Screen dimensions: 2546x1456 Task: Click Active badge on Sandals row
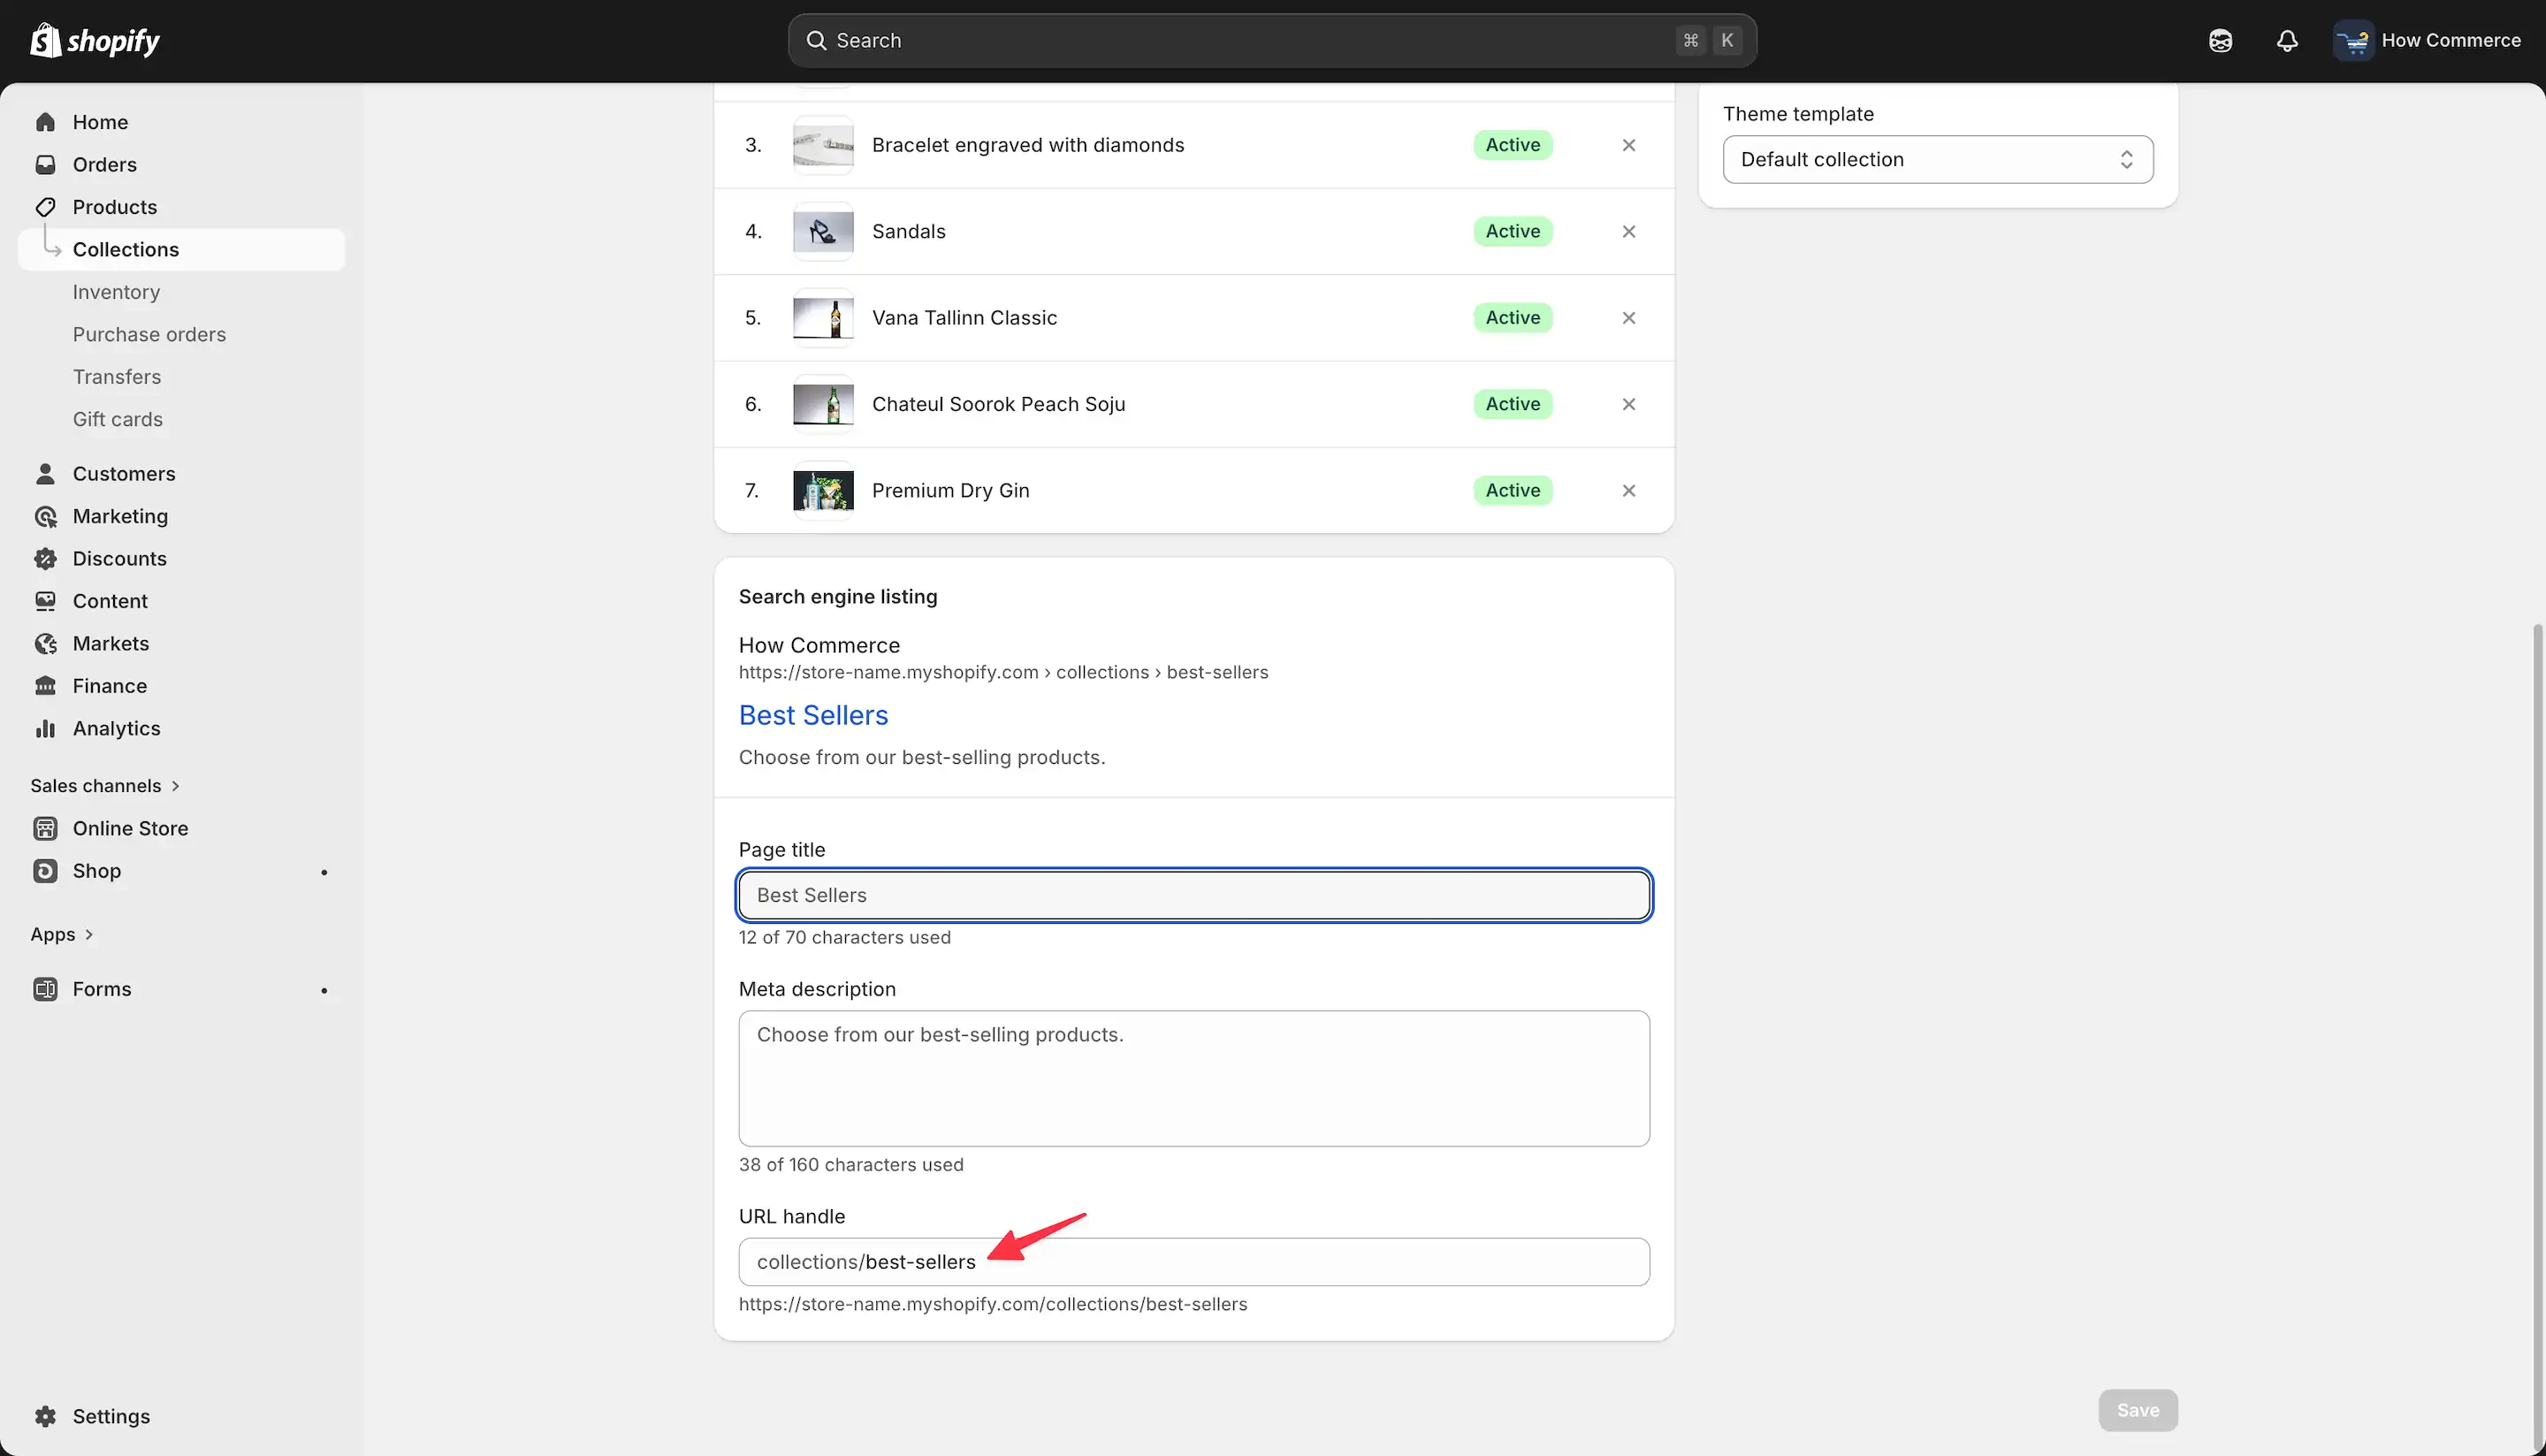1512,232
